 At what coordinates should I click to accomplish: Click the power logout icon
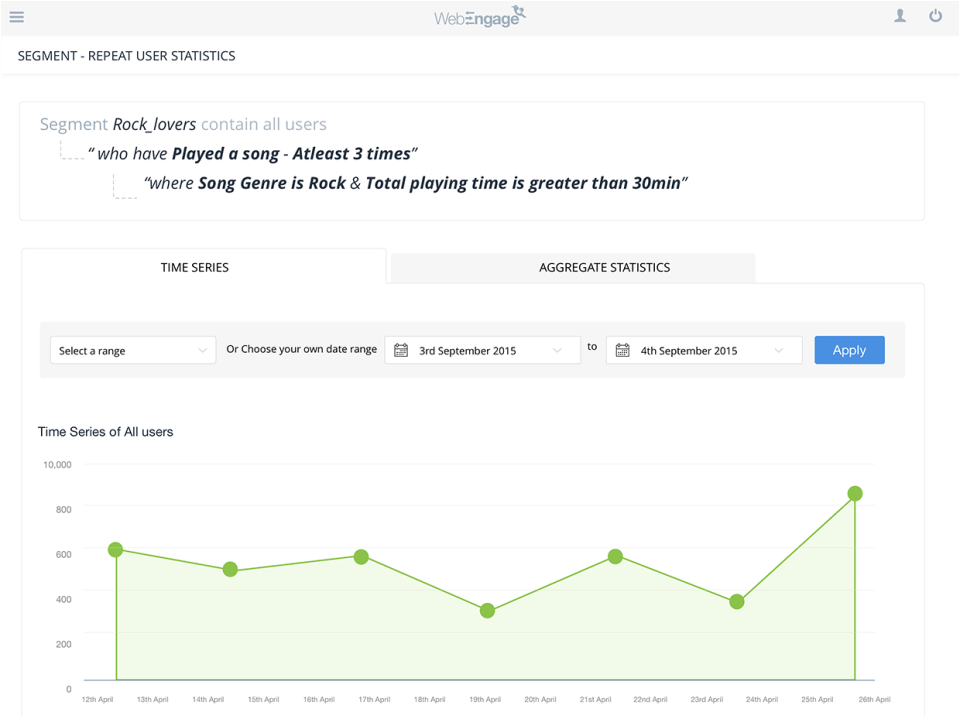click(x=935, y=16)
